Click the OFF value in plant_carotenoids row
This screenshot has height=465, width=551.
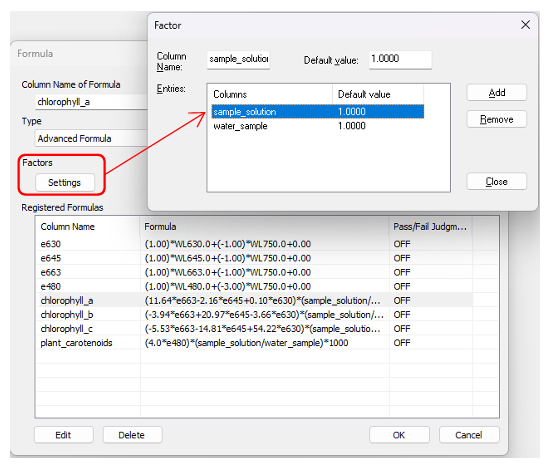(x=402, y=343)
